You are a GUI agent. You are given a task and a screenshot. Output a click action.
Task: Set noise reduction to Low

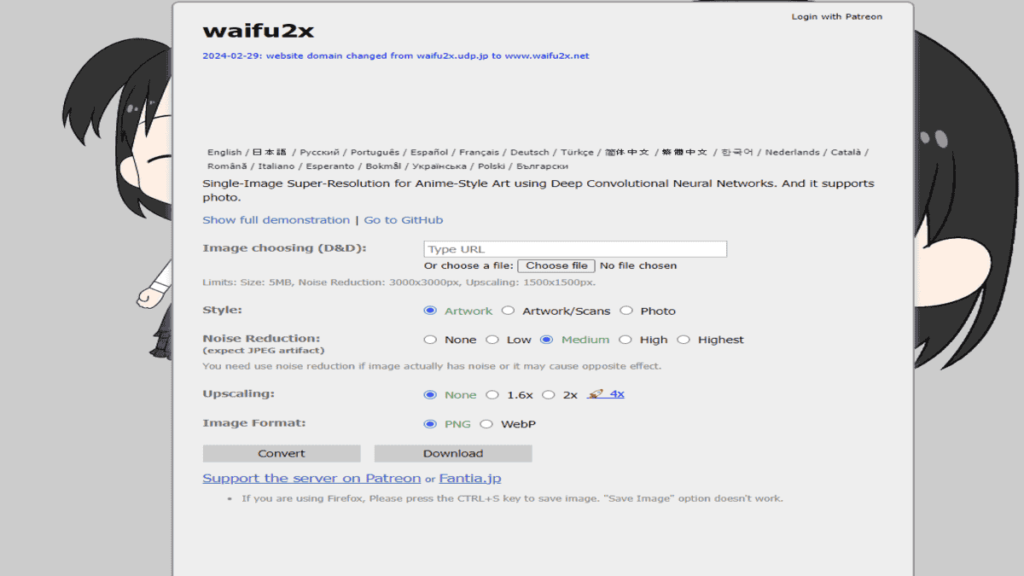pyautogui.click(x=492, y=340)
